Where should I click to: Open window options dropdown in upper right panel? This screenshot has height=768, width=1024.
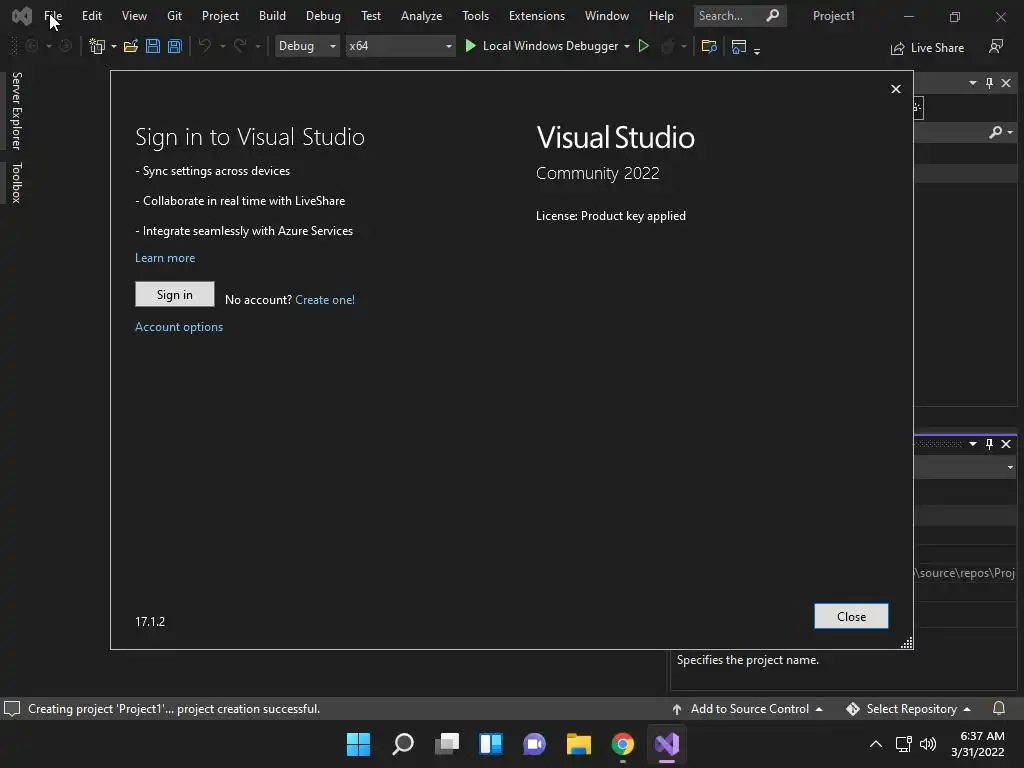coord(973,83)
